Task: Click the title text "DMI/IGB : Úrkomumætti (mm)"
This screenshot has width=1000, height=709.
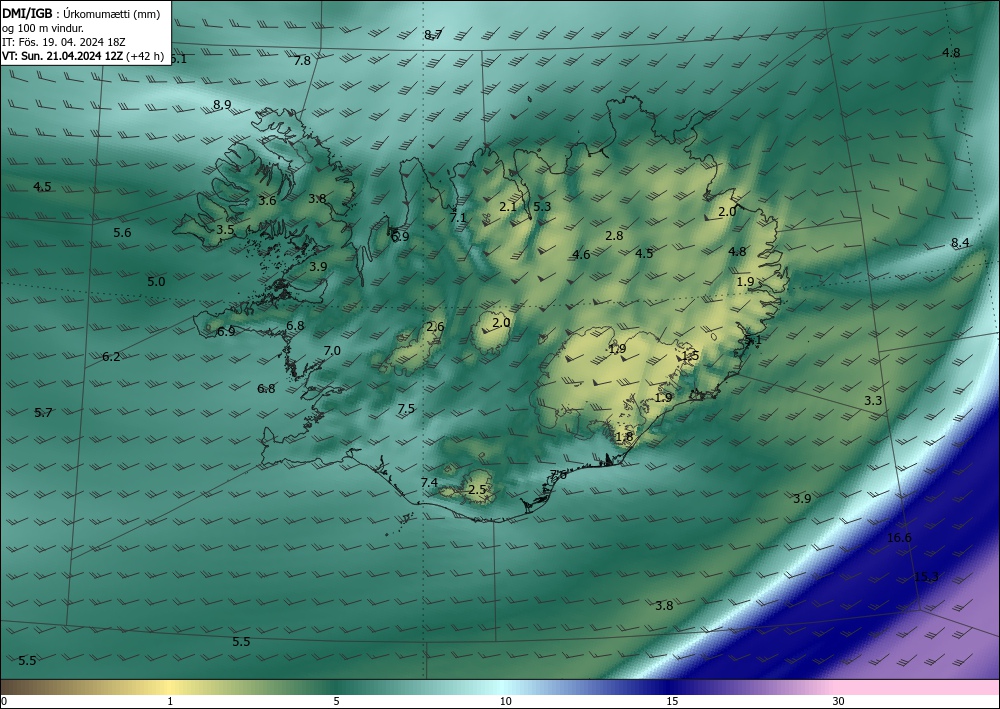Action: pos(81,14)
